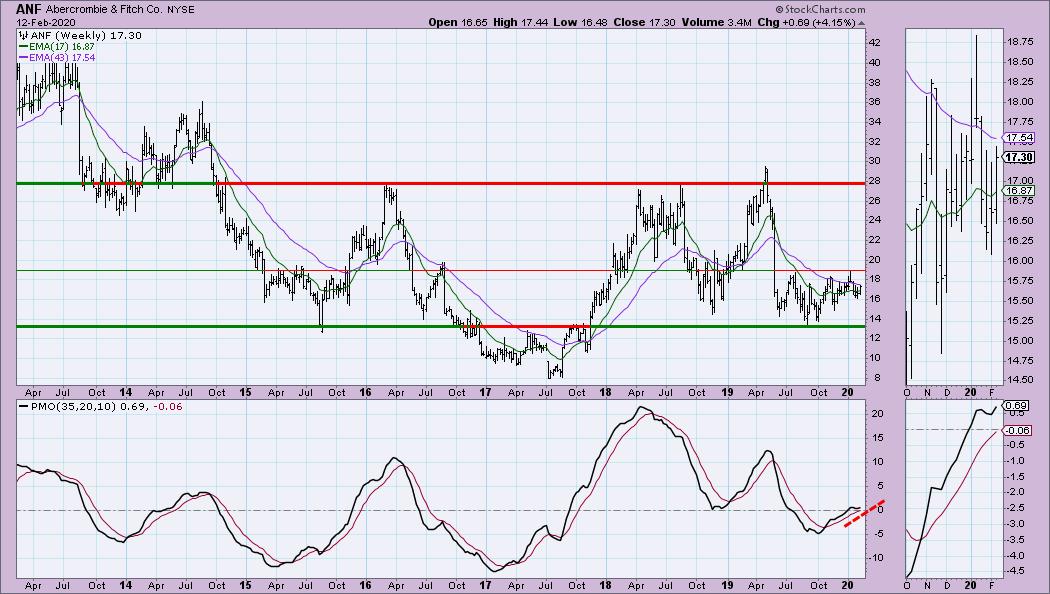Click the bold 17.30 last-price tag on zoom axis
Image resolution: width=1050 pixels, height=594 pixels.
coord(1019,157)
